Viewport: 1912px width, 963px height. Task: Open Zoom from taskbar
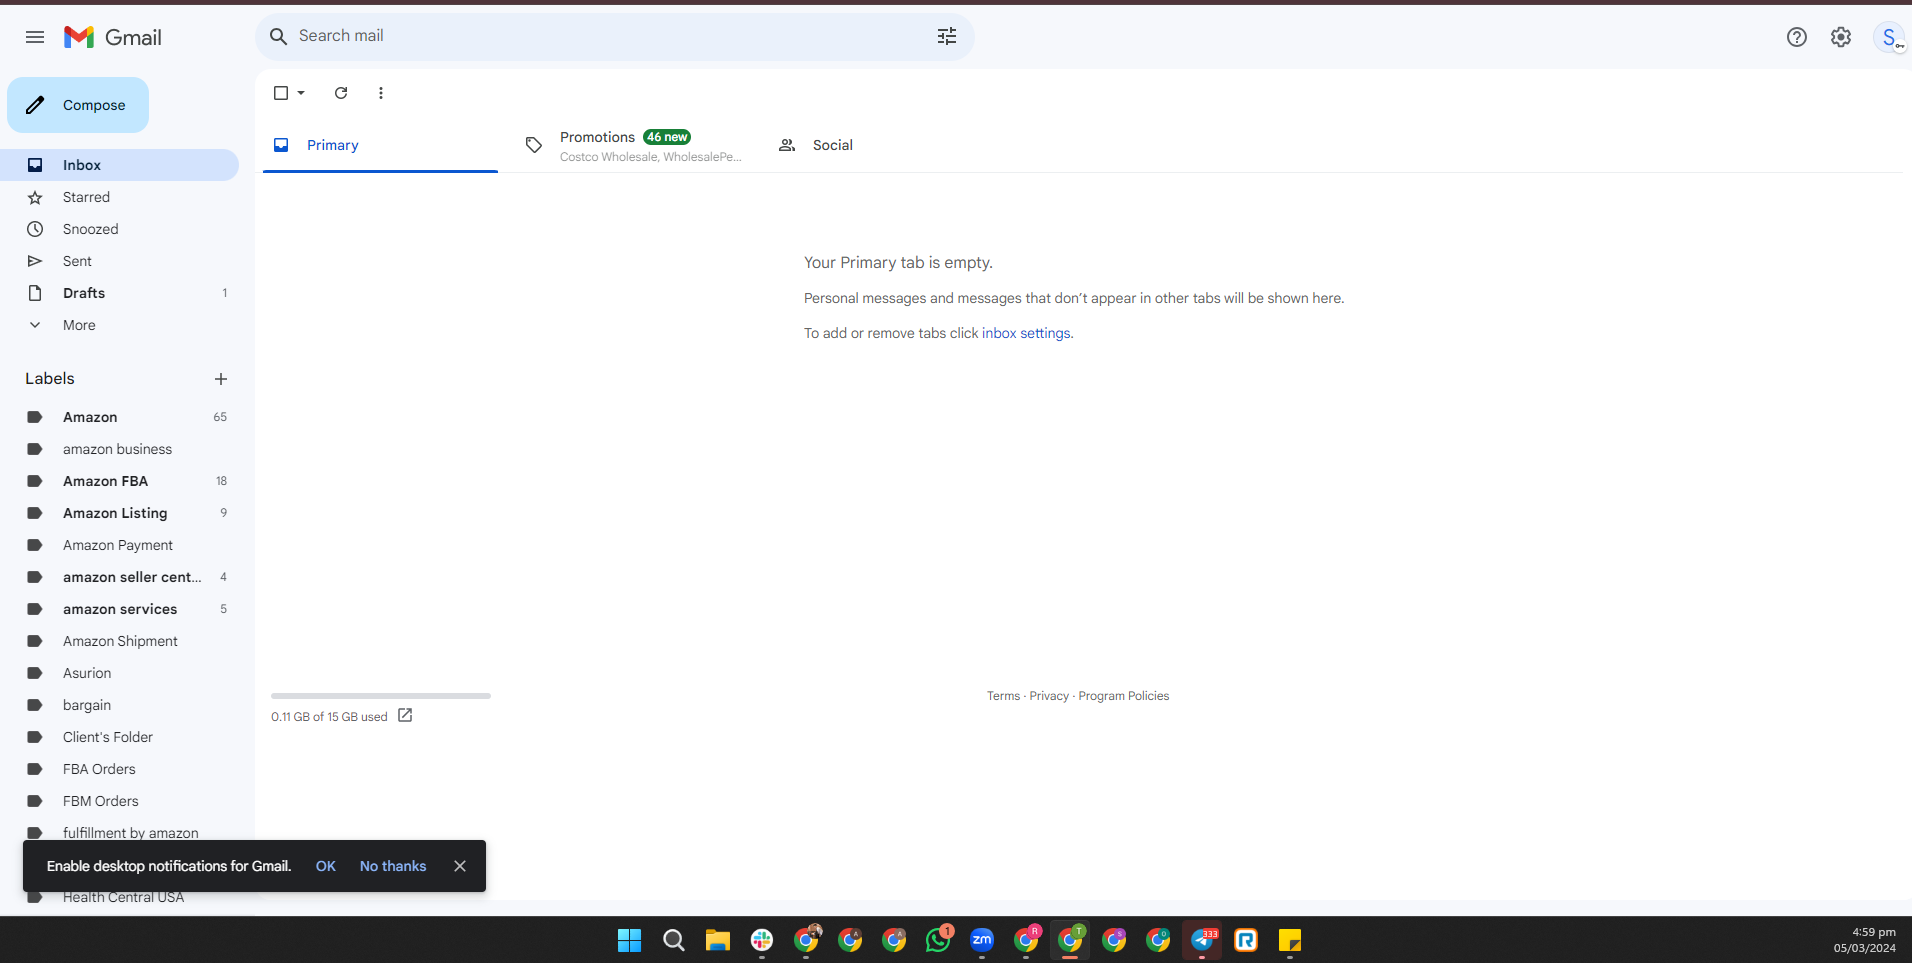tap(982, 940)
